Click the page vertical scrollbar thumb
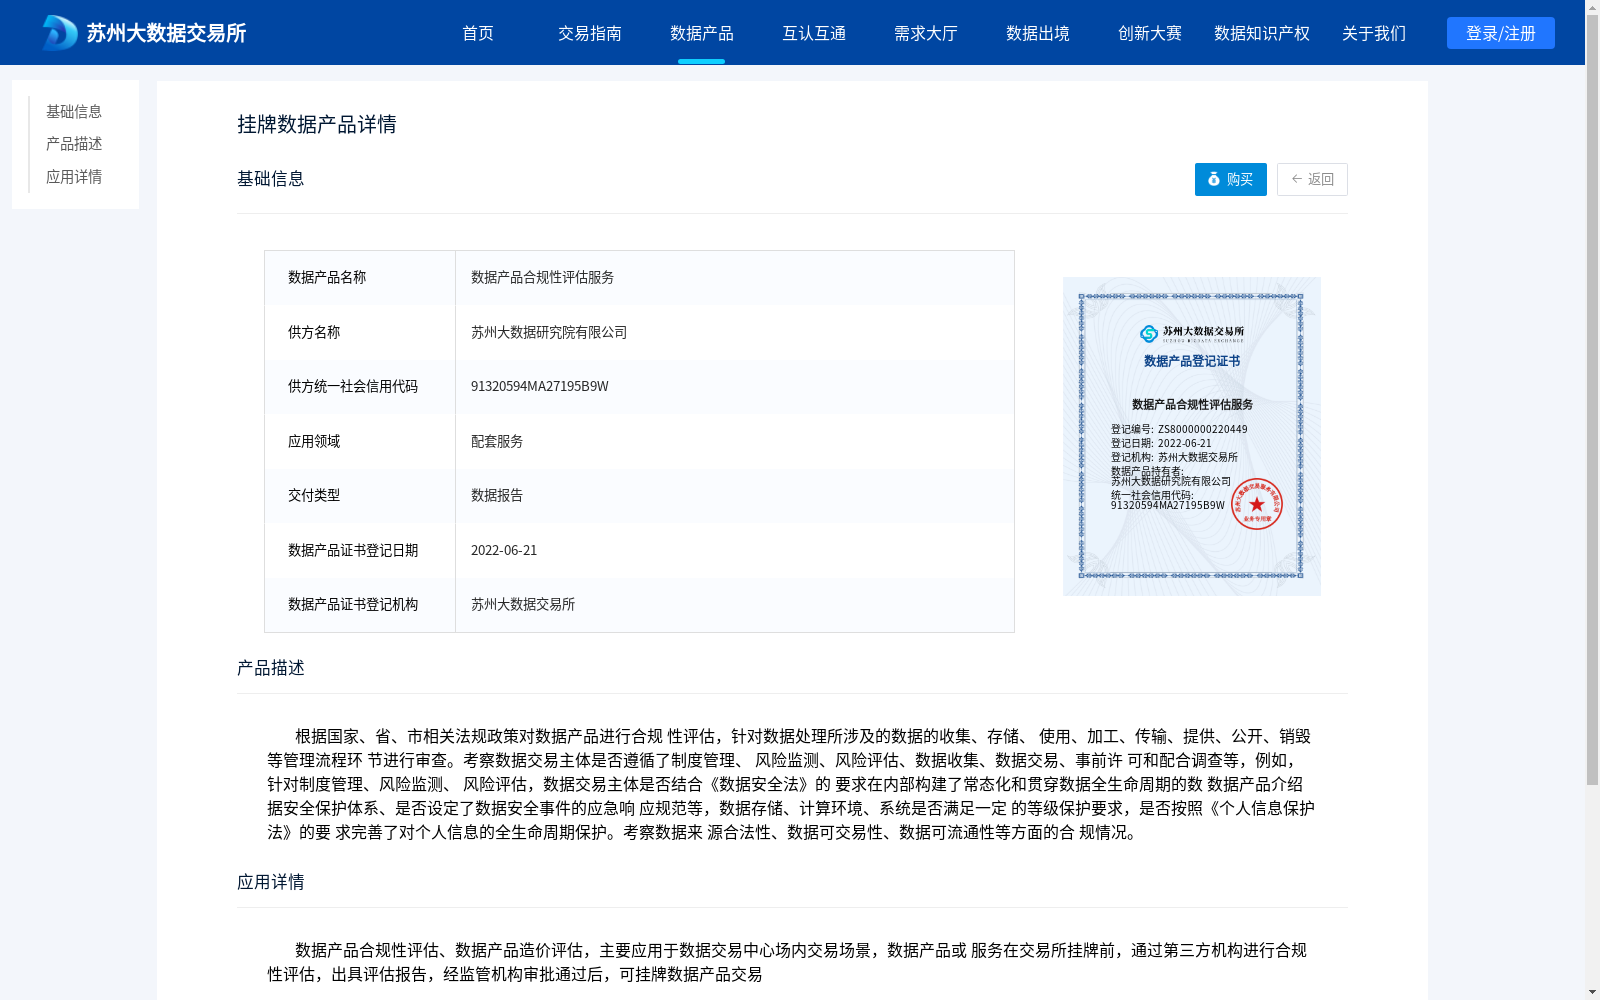Image resolution: width=1600 pixels, height=1000 pixels. click(x=1592, y=400)
